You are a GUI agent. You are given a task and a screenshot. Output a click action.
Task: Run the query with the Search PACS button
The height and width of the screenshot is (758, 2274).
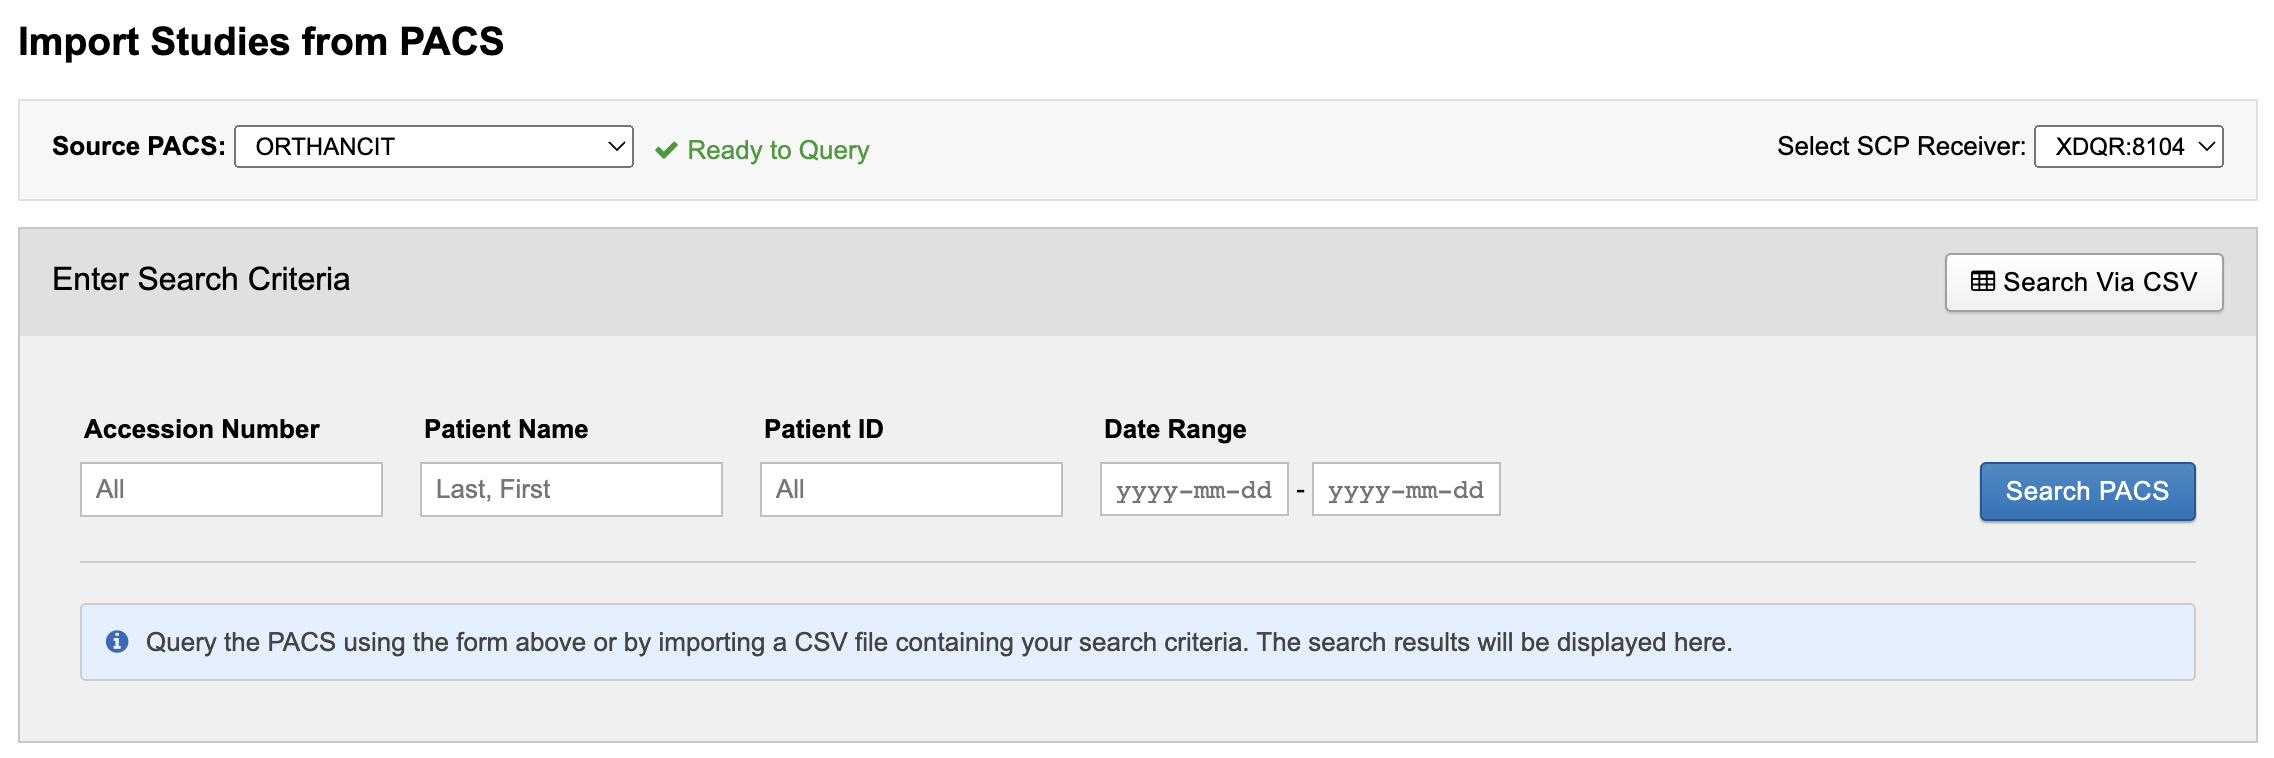2086,491
